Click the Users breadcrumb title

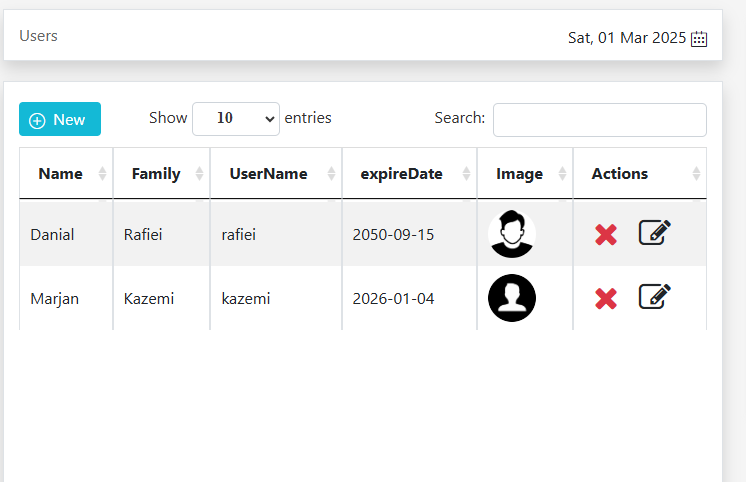click(39, 36)
